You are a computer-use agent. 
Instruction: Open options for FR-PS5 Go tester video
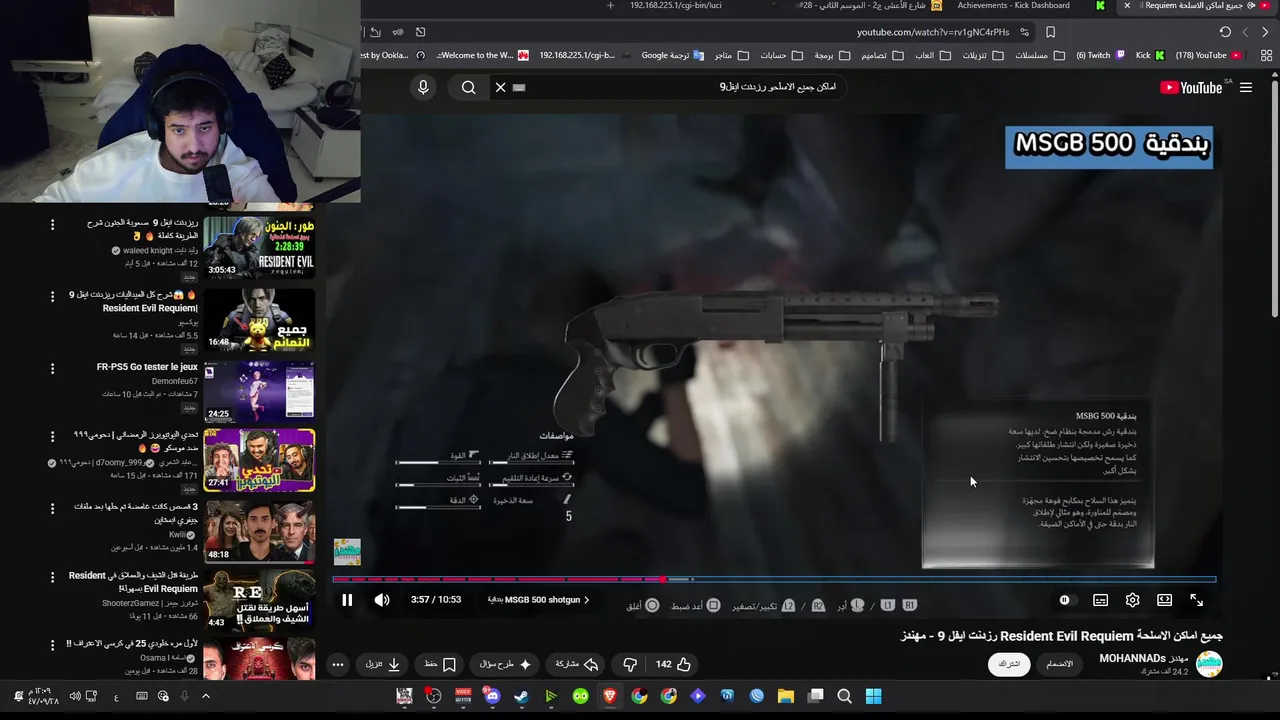point(52,367)
